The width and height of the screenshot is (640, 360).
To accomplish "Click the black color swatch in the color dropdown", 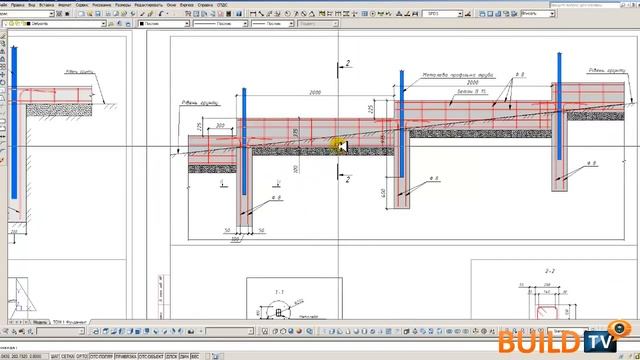I will (142, 24).
